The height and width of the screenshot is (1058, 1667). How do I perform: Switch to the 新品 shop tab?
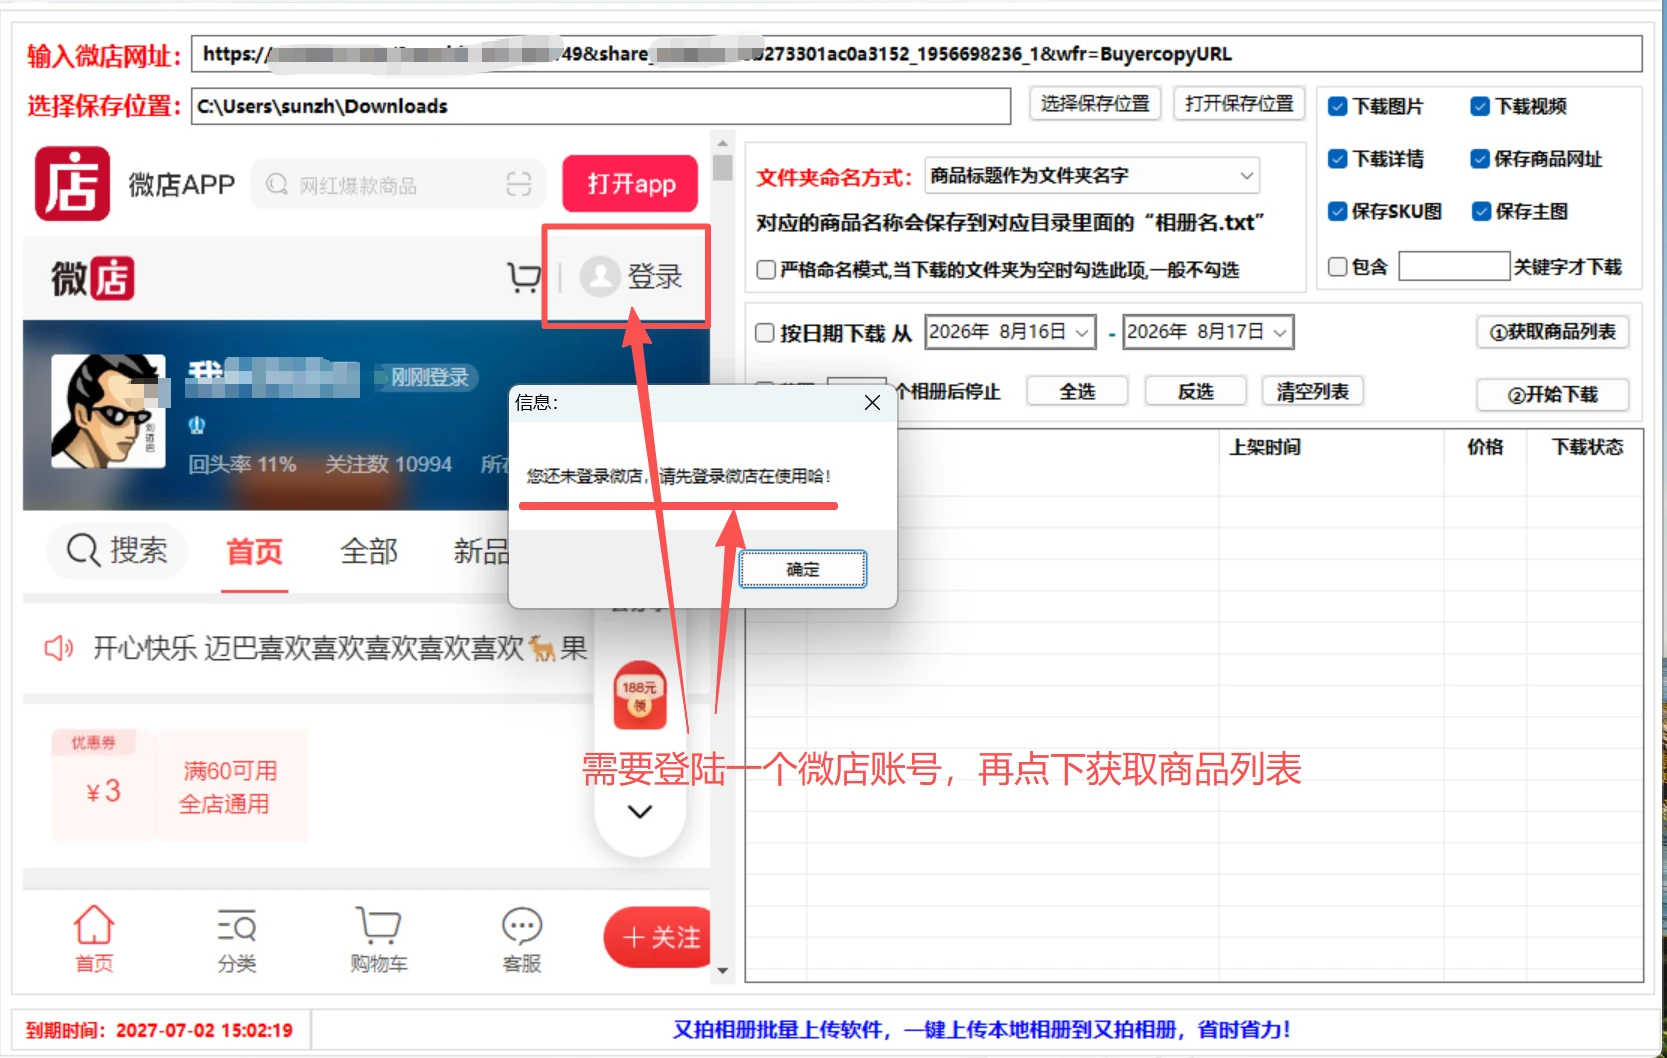click(x=481, y=551)
